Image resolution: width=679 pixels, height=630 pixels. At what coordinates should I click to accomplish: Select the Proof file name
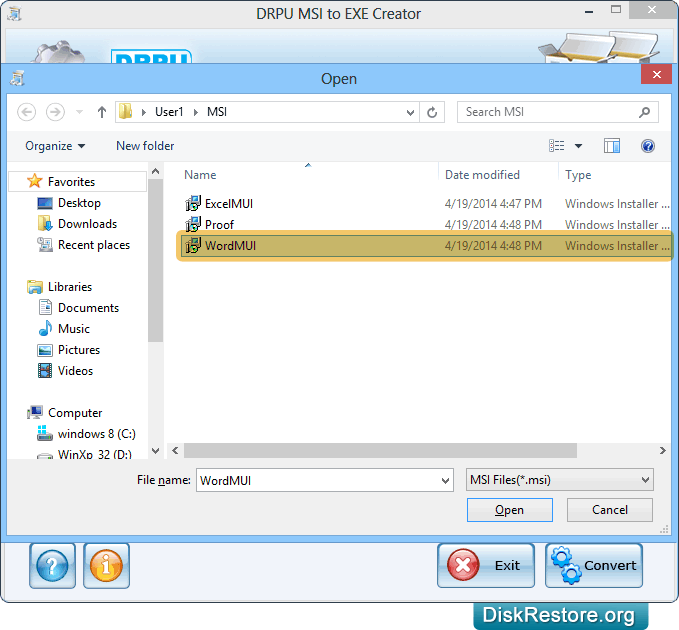(219, 225)
